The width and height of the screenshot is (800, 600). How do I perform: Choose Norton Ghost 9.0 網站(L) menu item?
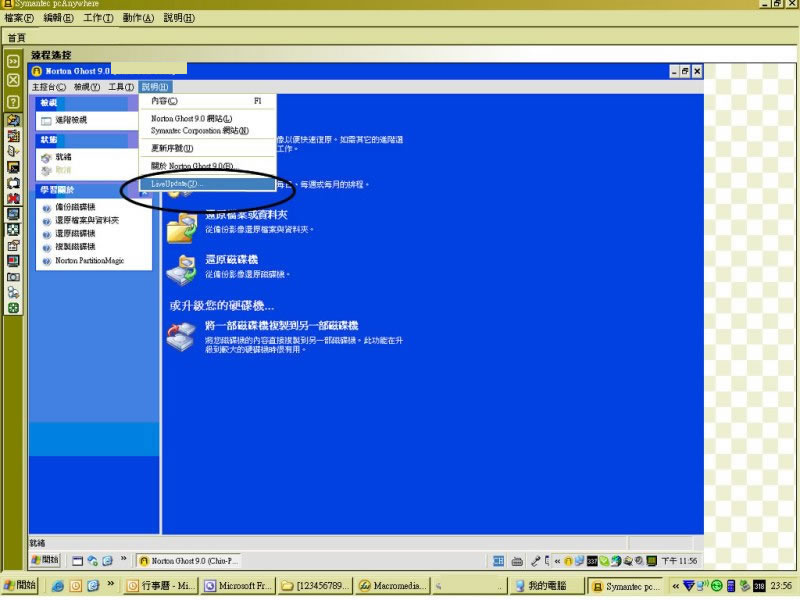coord(207,118)
